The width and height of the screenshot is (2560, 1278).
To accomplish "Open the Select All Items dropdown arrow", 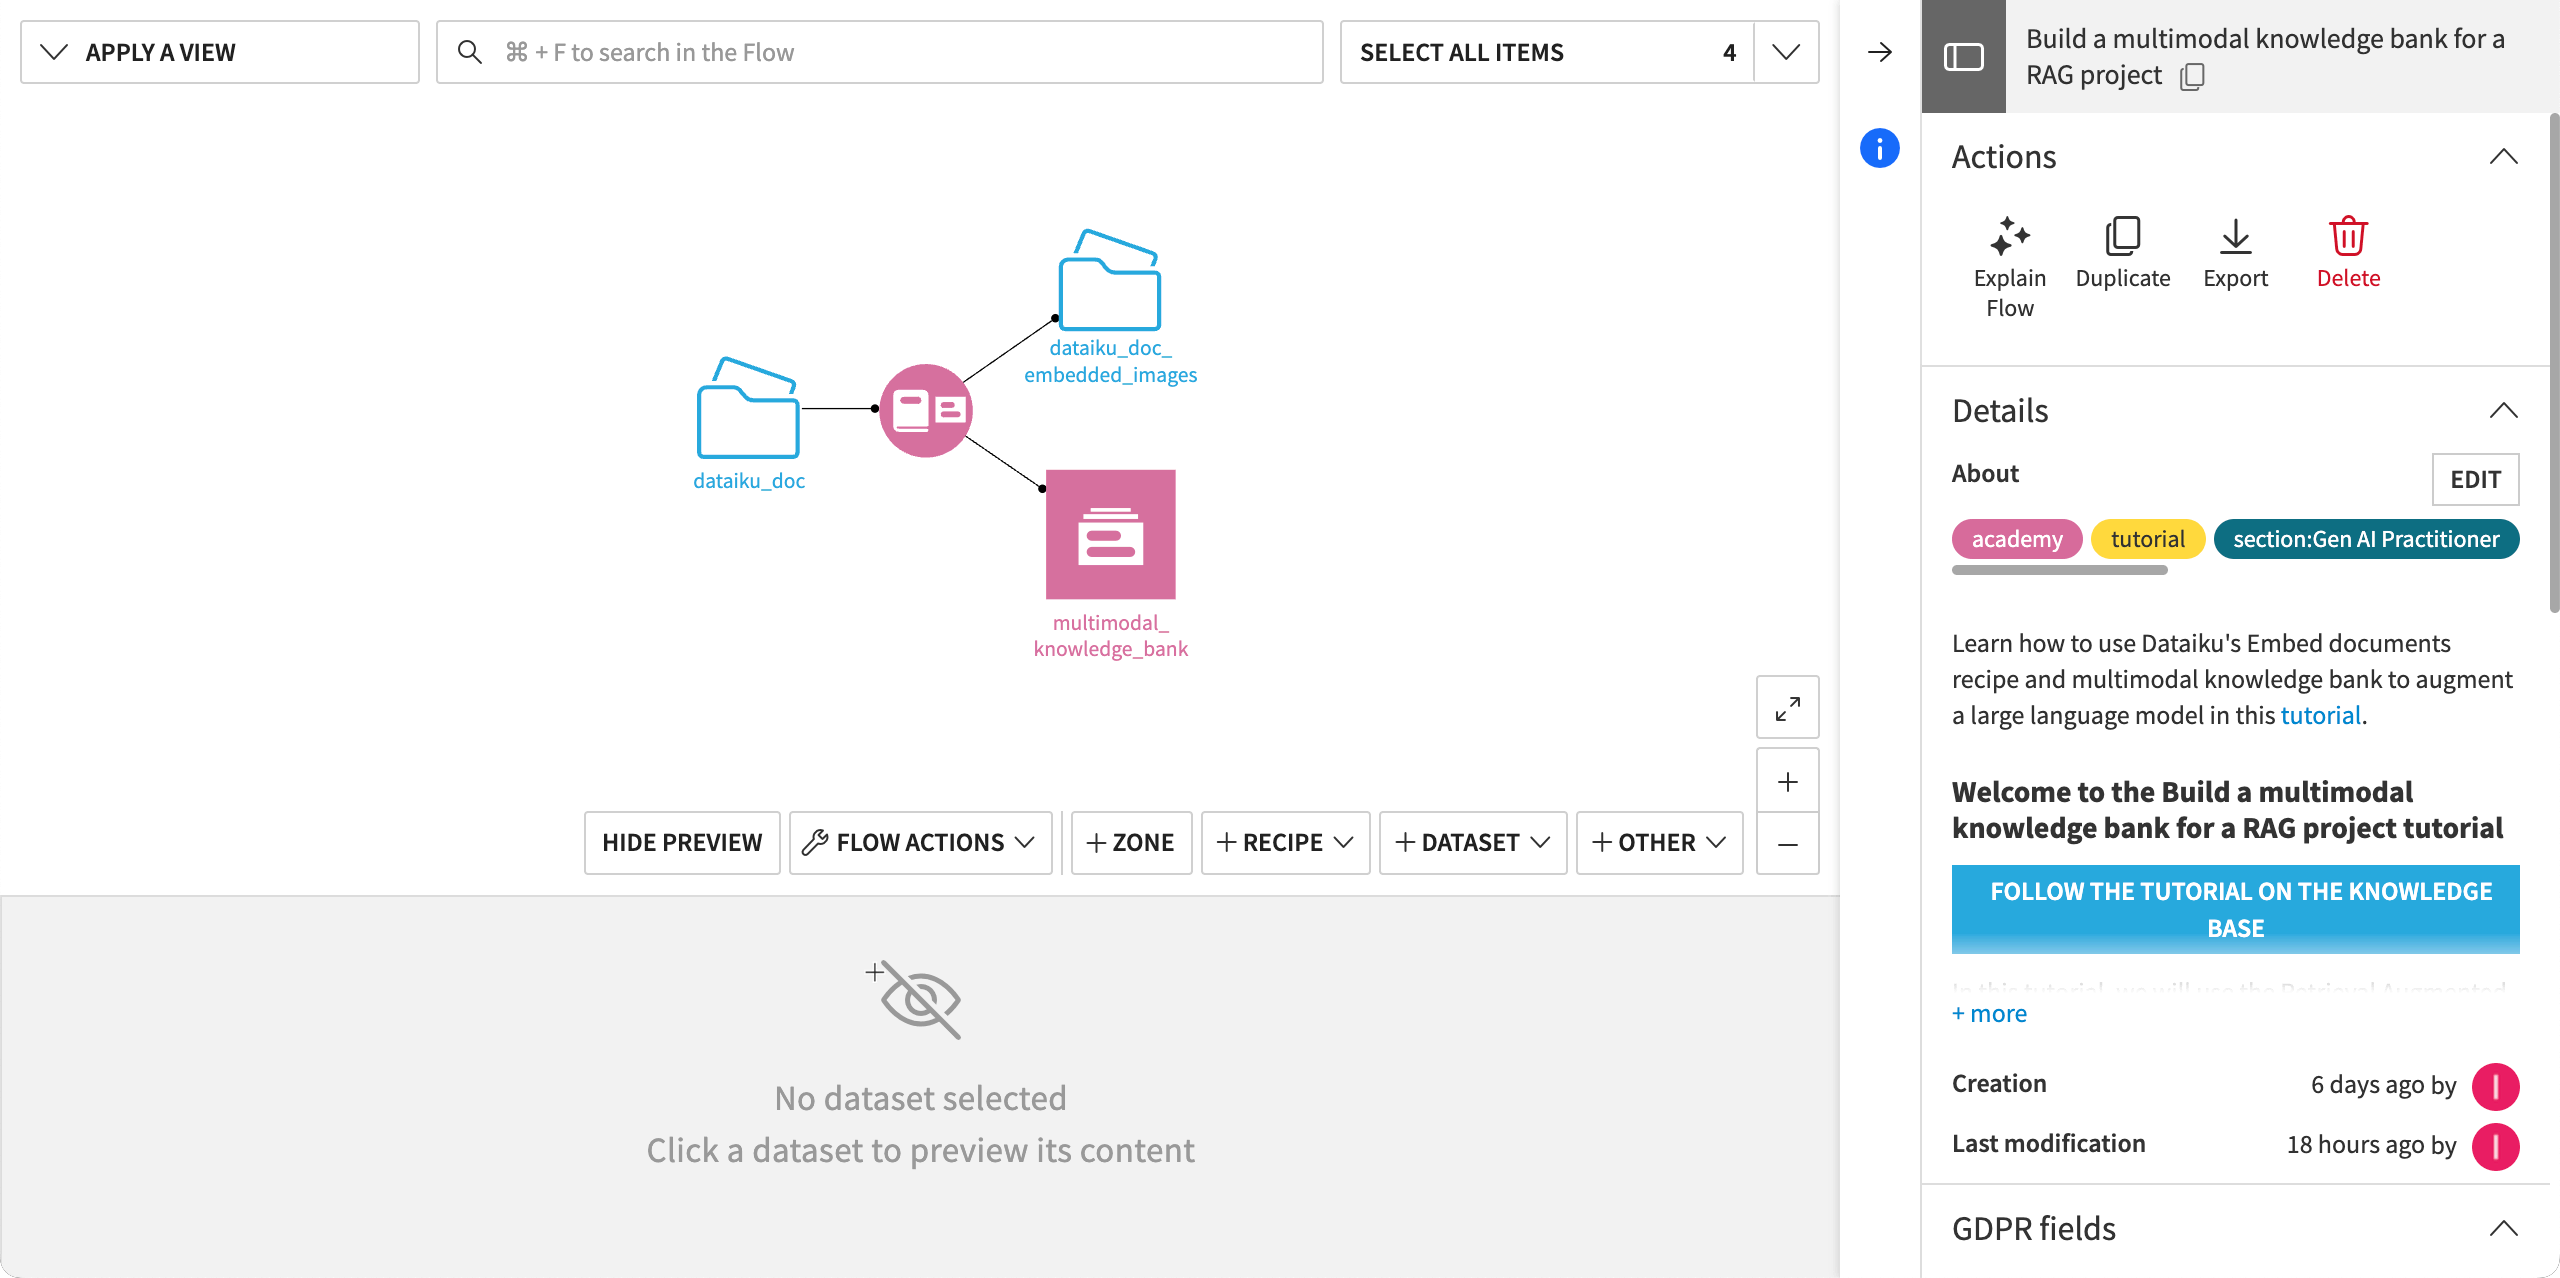I will click(1786, 52).
